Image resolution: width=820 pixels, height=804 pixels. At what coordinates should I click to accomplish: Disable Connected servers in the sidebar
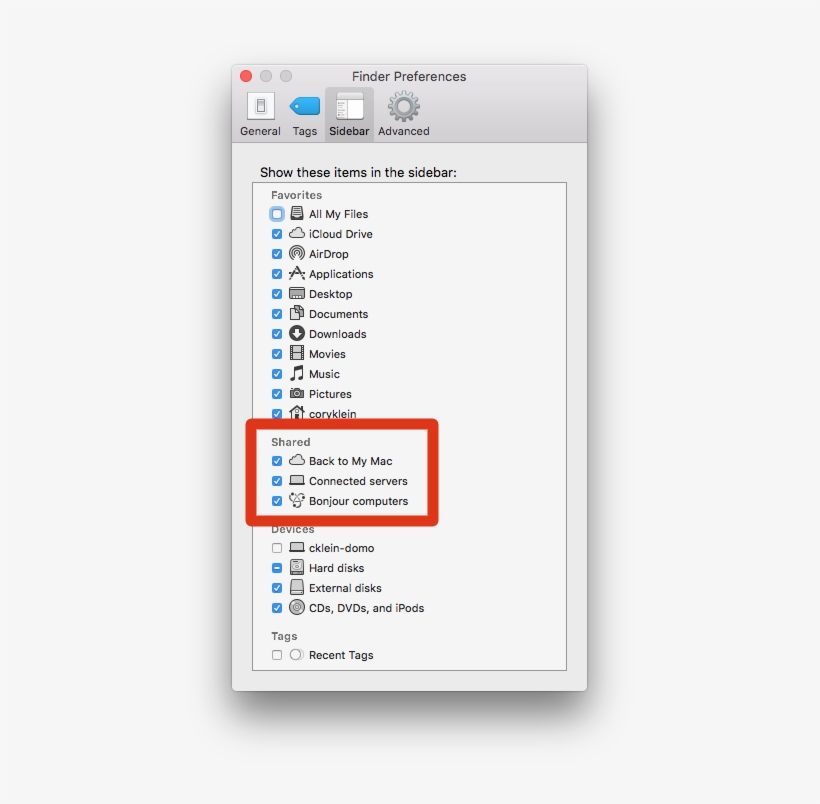tap(277, 481)
